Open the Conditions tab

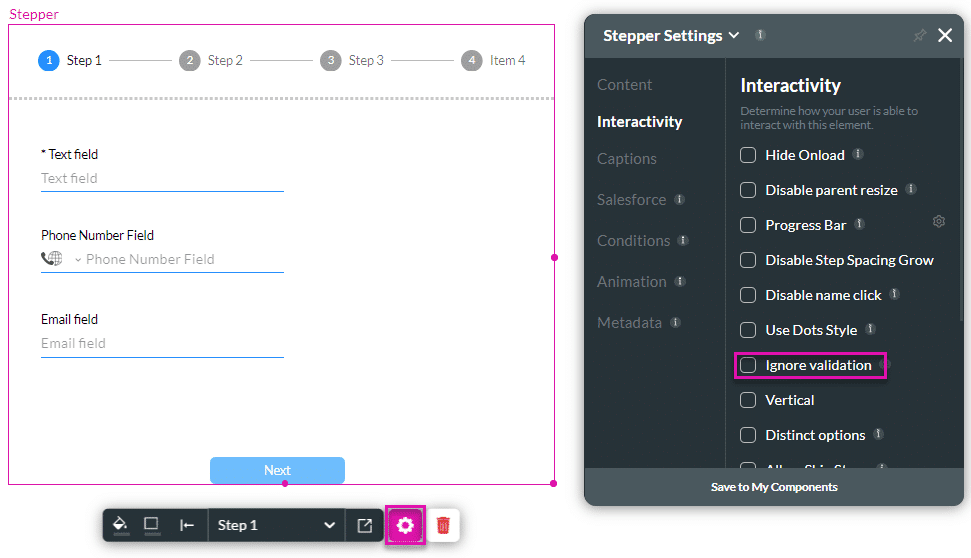coord(634,240)
